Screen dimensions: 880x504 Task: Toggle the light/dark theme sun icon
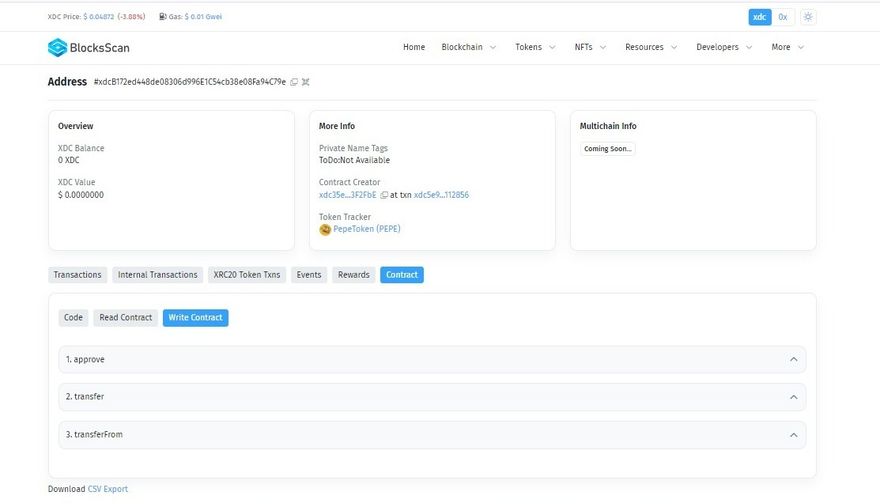(x=808, y=17)
